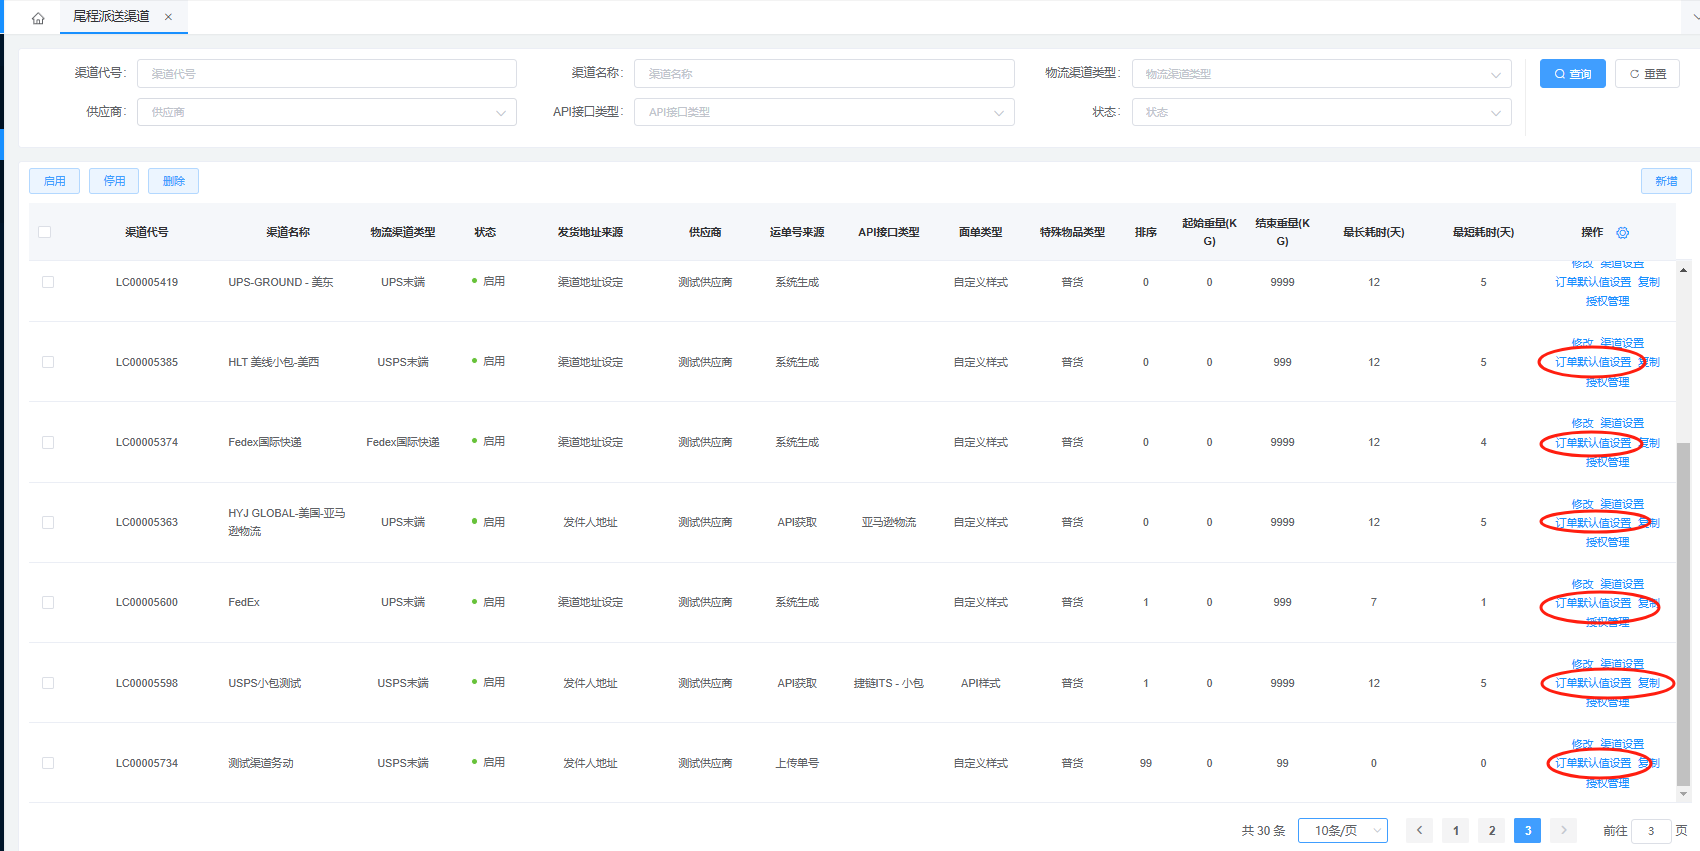Image resolution: width=1700 pixels, height=851 pixels.
Task: Click the 新增 add button
Action: (1666, 181)
